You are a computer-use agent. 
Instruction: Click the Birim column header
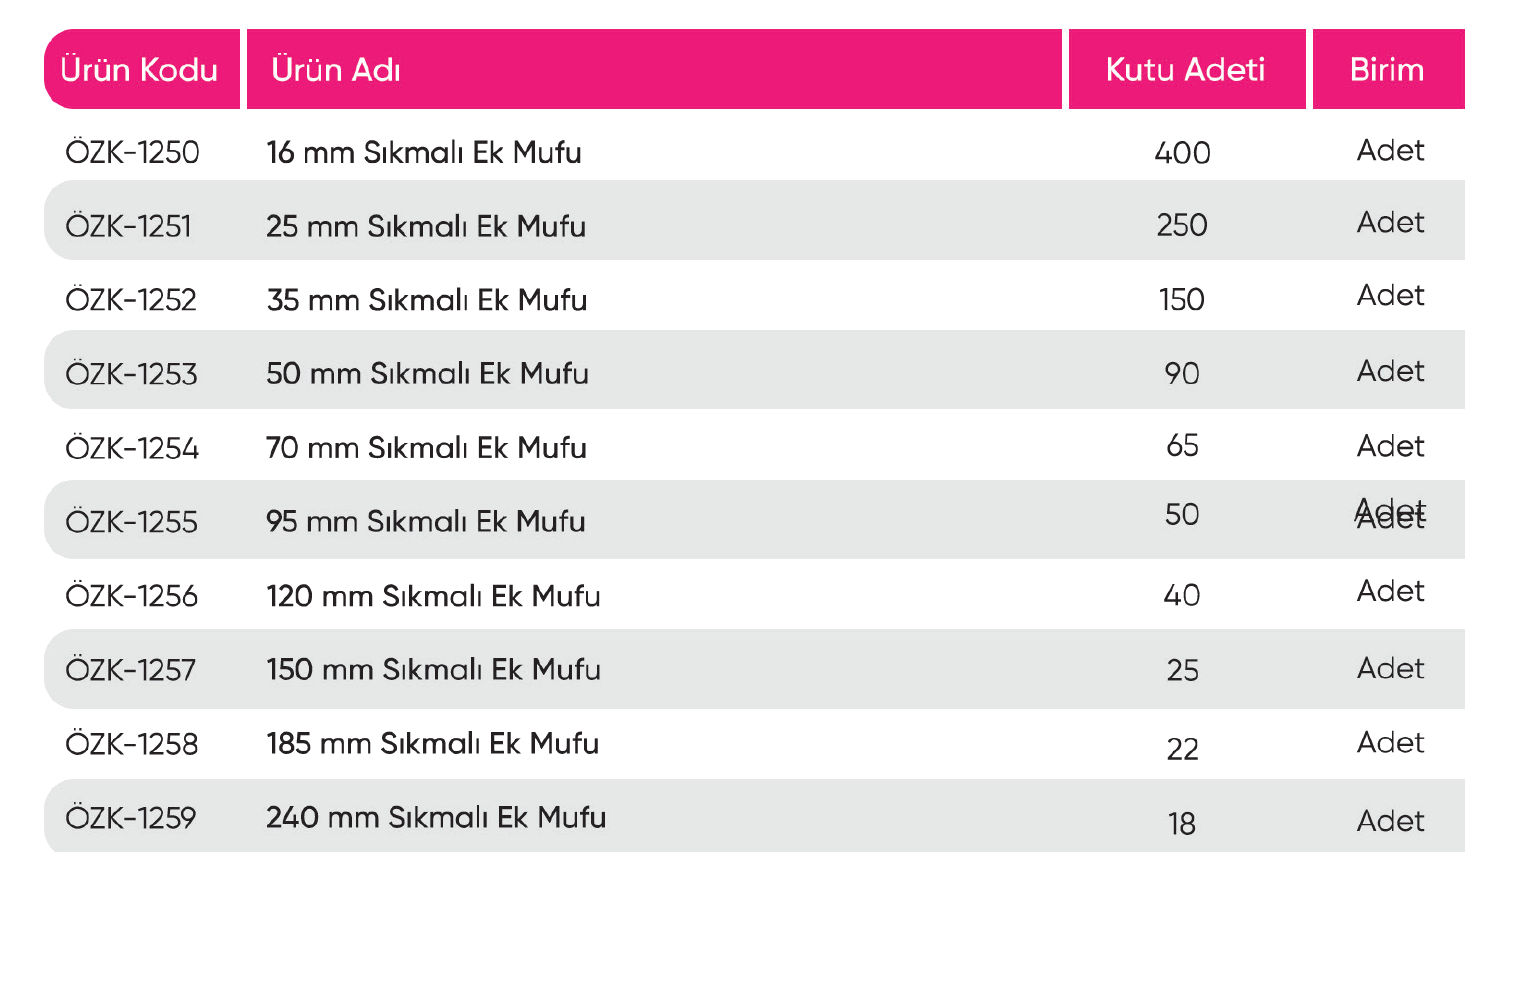(1386, 70)
